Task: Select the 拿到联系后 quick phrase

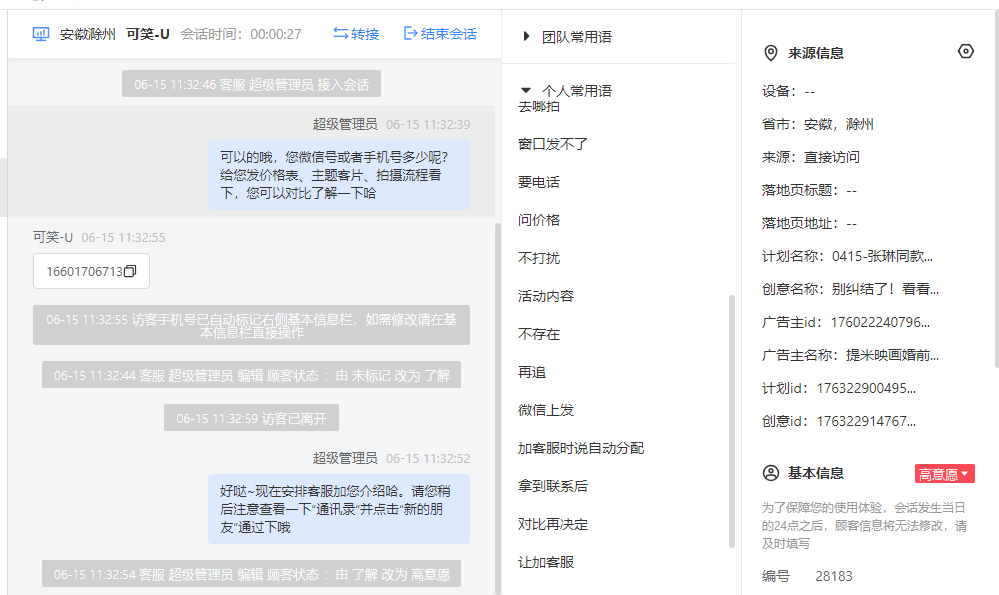Action: click(x=553, y=486)
